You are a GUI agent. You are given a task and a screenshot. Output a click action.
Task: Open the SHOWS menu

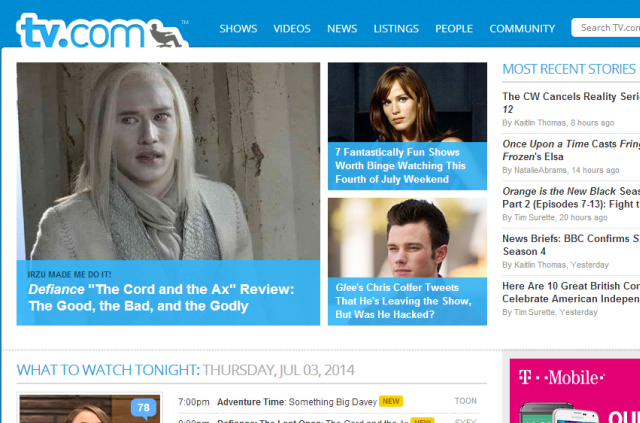pyautogui.click(x=238, y=29)
